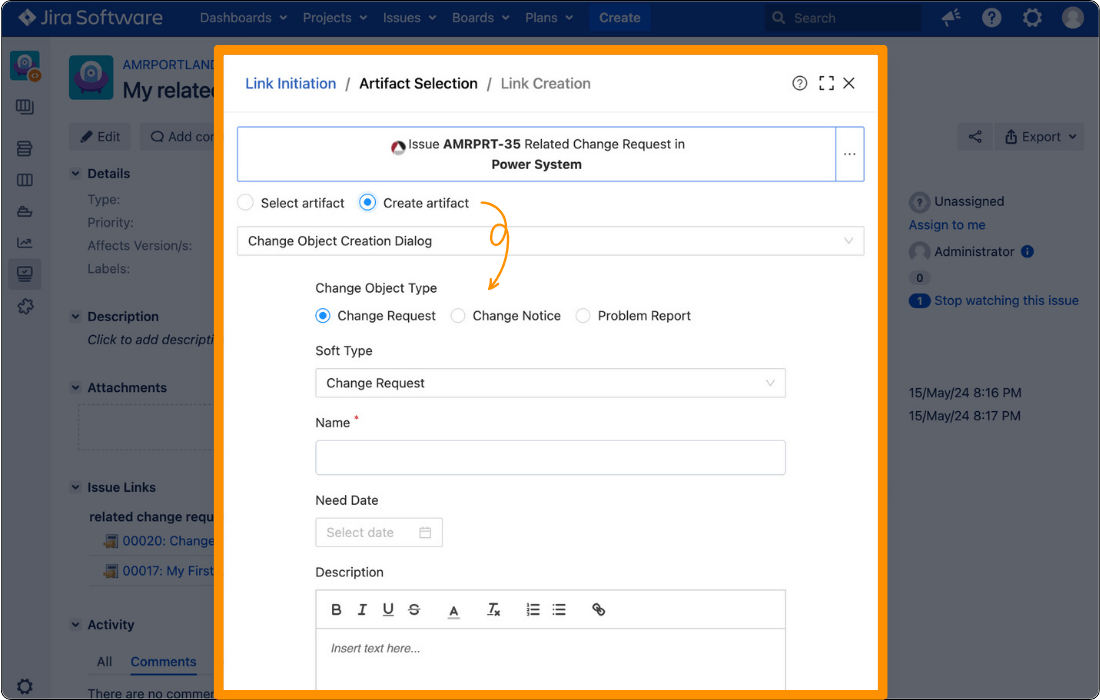Screen dimensions: 1100x700
Task: Insert a numbered list in the description
Action: coord(533,609)
